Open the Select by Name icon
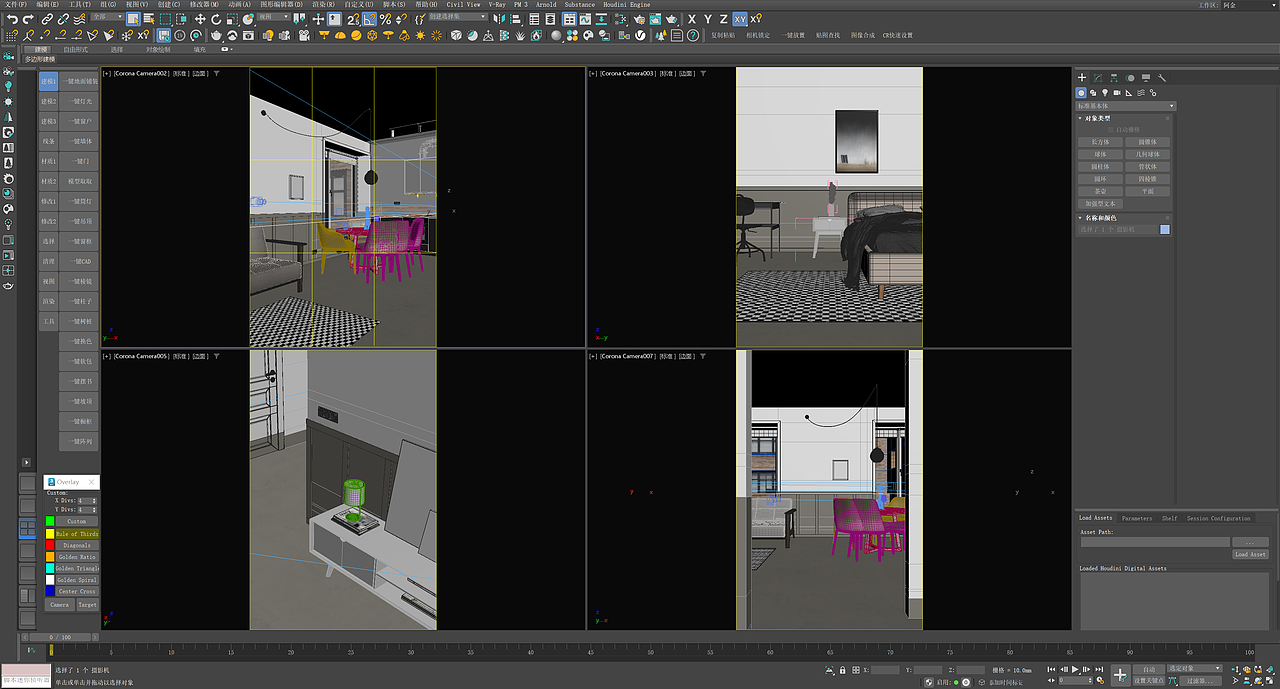The image size is (1280, 689). 149,18
